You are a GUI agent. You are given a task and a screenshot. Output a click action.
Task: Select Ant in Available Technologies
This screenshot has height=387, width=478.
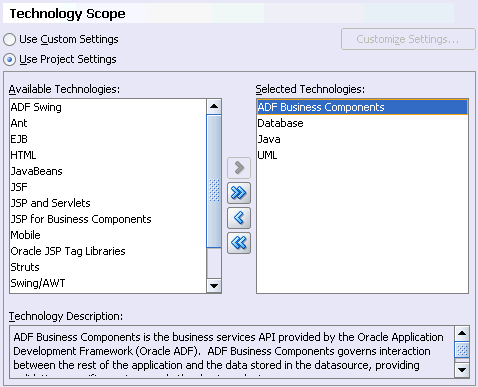[x=108, y=123]
